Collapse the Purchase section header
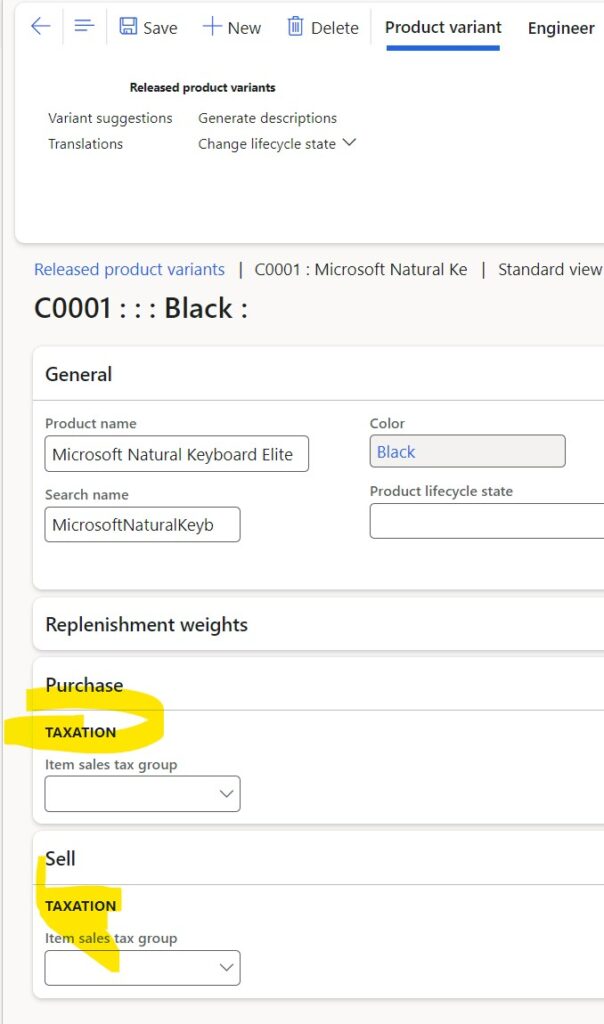Screen dimensions: 604x1024 [318, 684]
